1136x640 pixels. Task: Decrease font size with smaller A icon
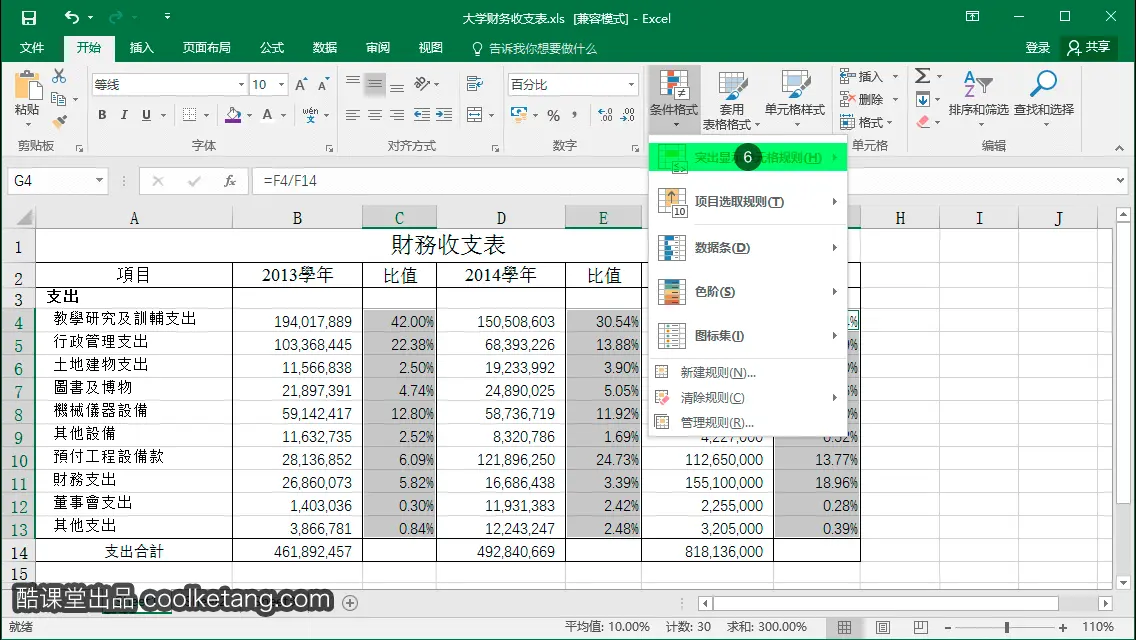click(323, 85)
